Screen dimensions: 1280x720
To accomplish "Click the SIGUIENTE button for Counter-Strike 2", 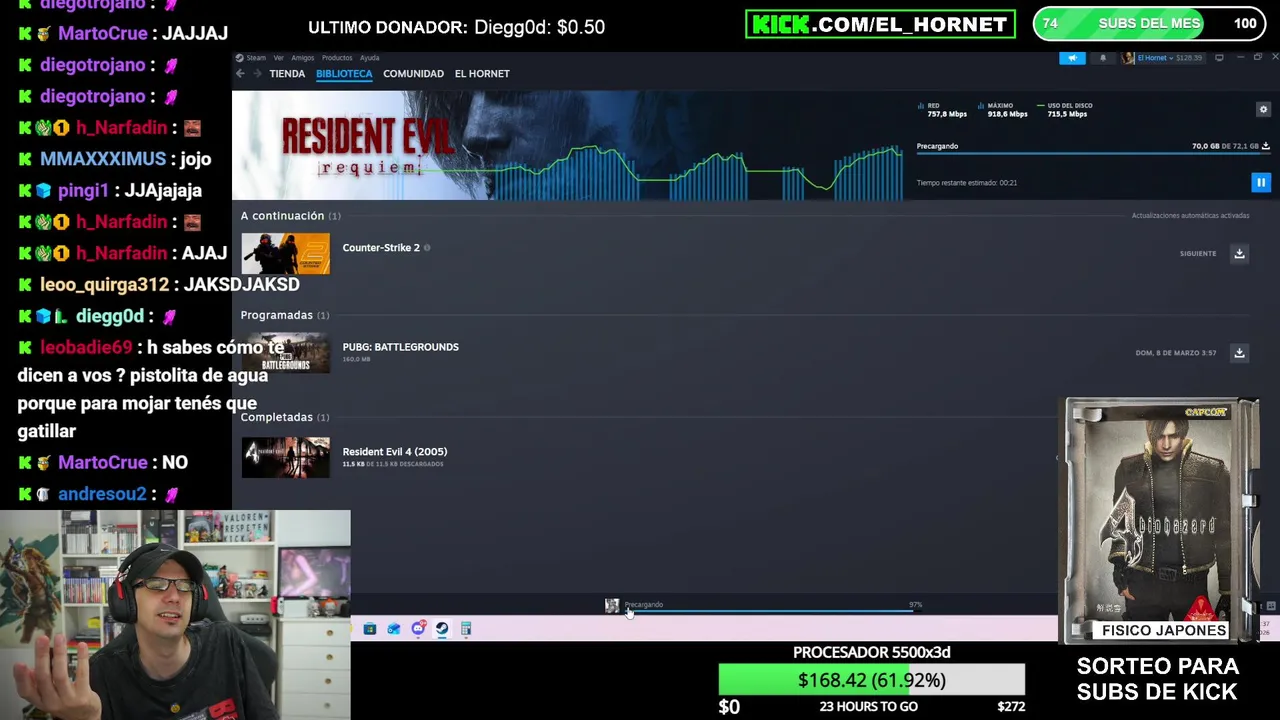I will [1198, 254].
